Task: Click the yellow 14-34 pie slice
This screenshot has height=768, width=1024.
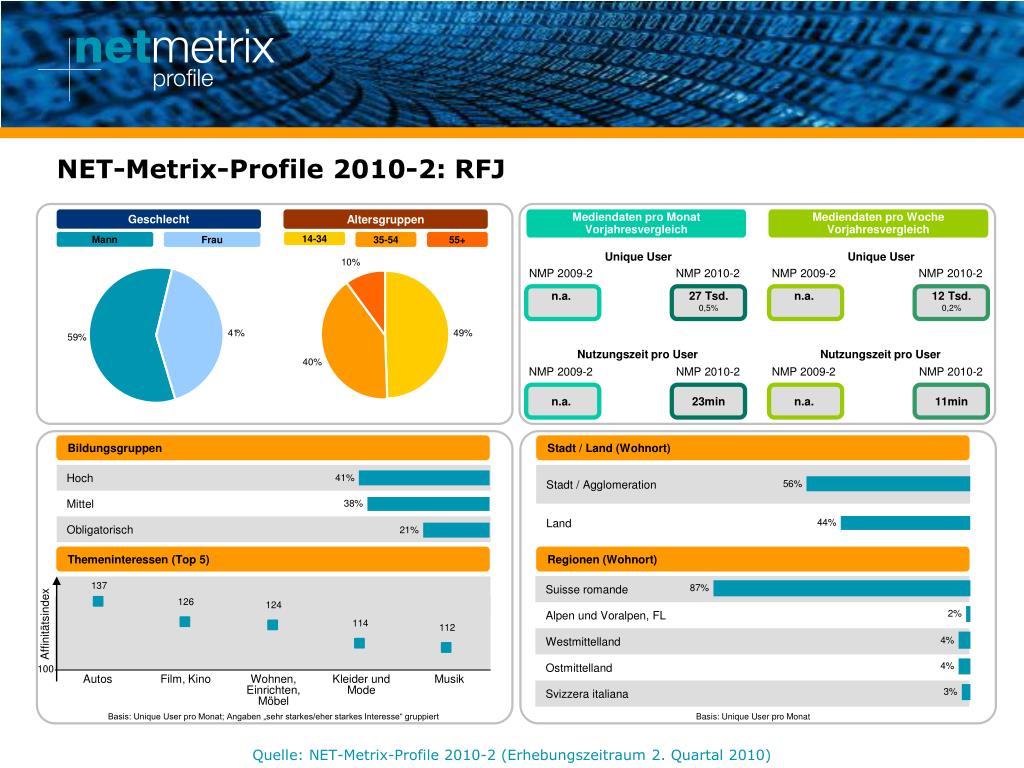Action: pos(418,334)
